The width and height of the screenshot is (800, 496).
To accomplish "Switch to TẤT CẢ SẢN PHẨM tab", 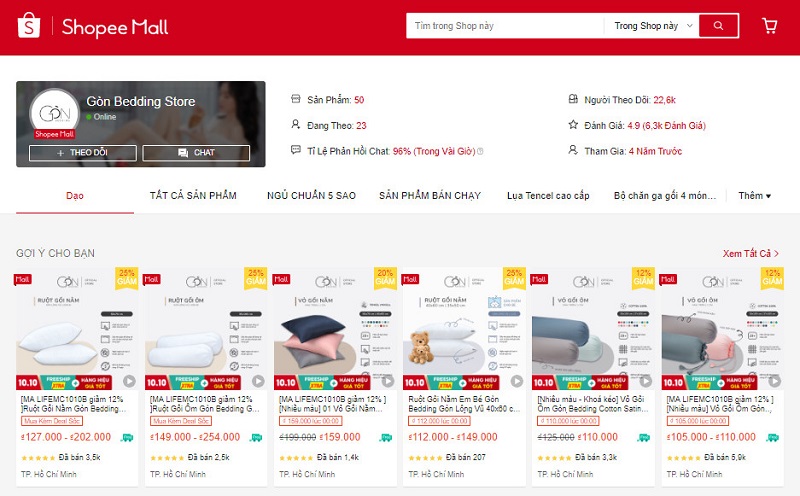I will click(x=193, y=195).
